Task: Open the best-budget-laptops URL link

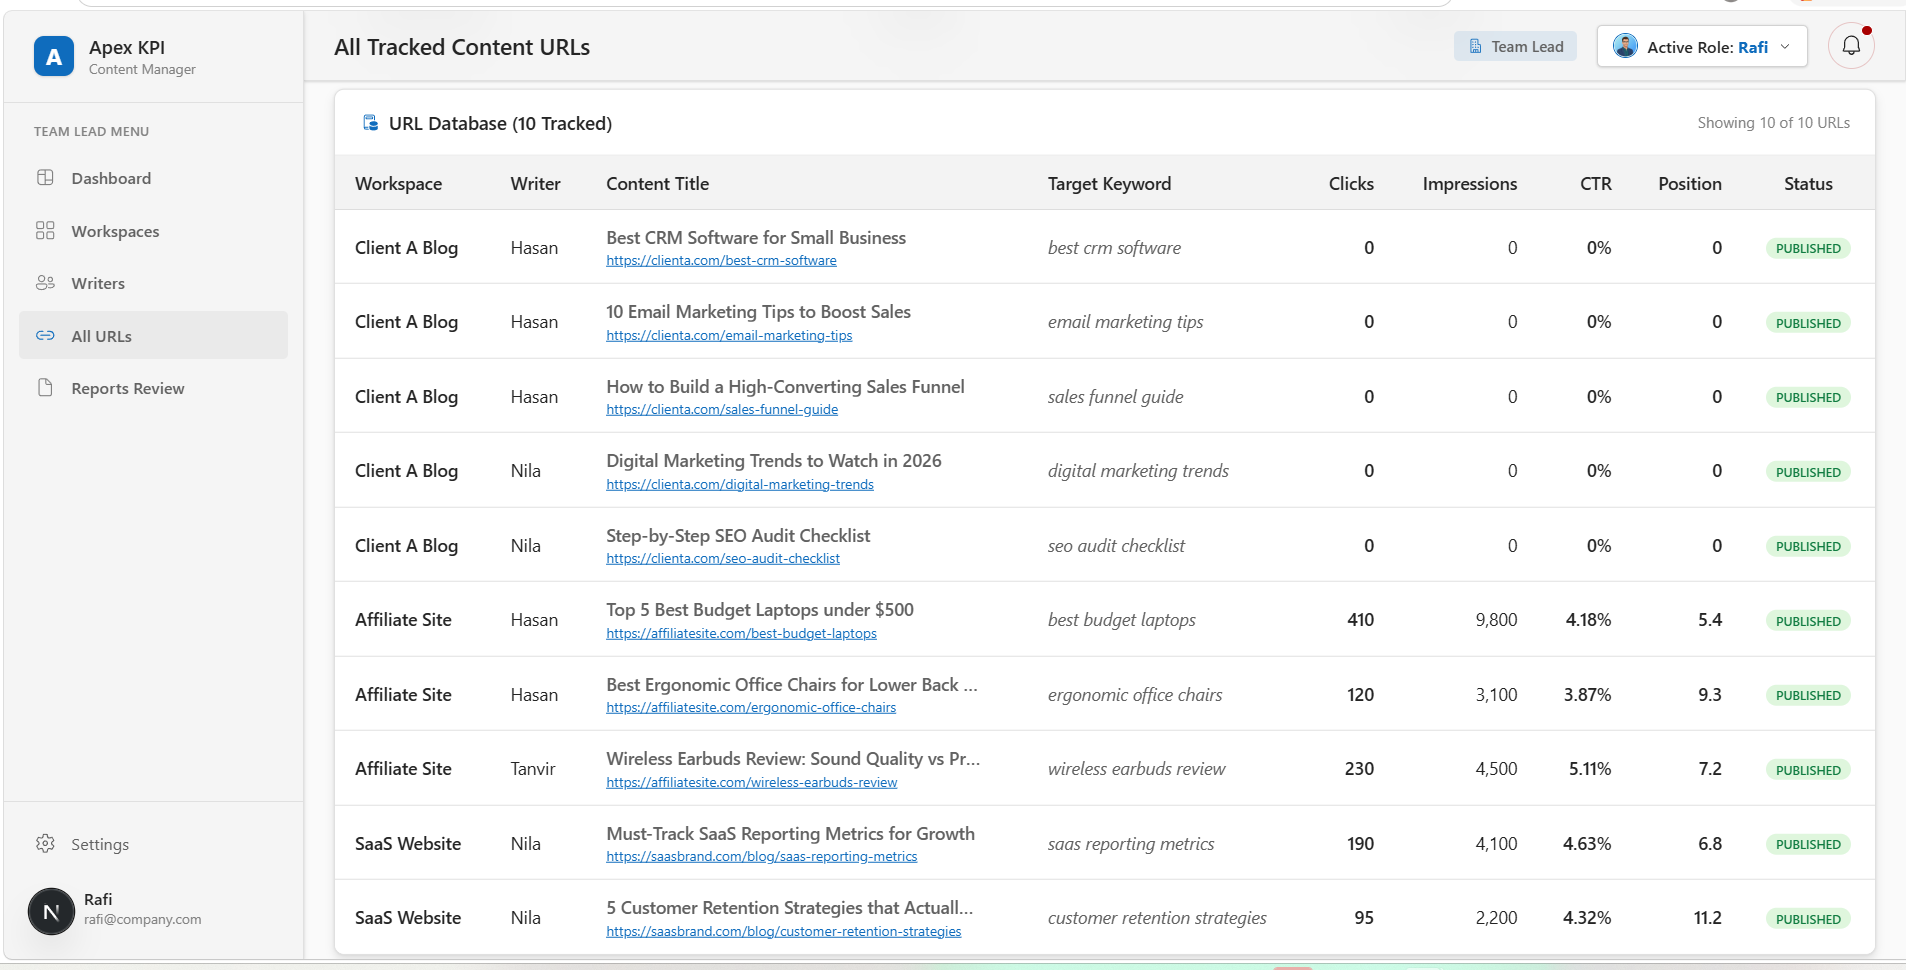Action: click(x=741, y=634)
